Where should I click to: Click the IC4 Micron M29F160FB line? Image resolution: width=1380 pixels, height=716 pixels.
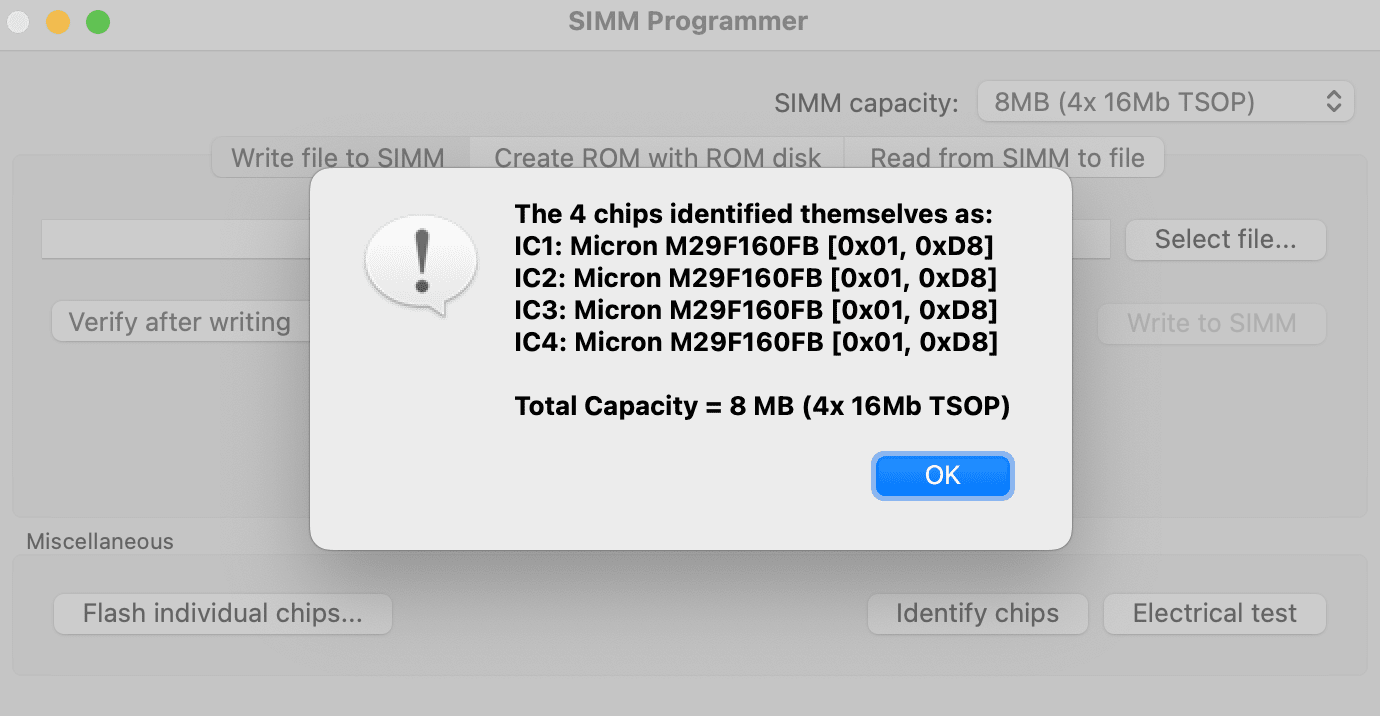756,342
